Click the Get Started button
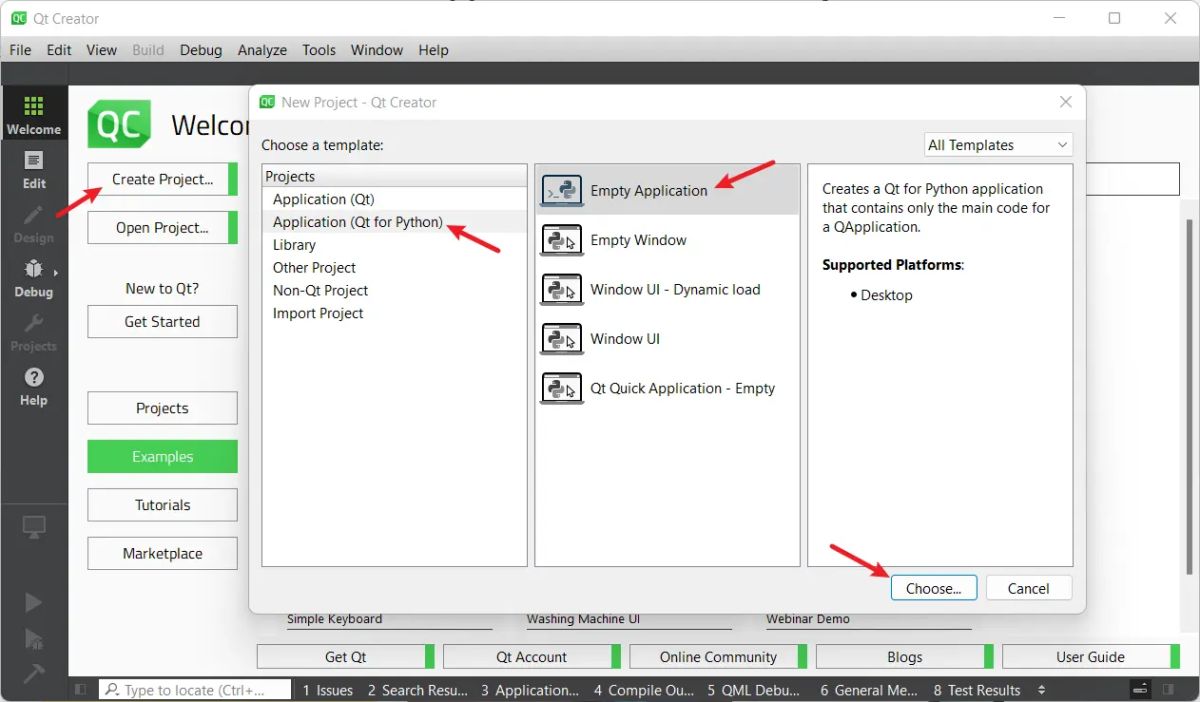Image resolution: width=1200 pixels, height=702 pixels. click(162, 322)
